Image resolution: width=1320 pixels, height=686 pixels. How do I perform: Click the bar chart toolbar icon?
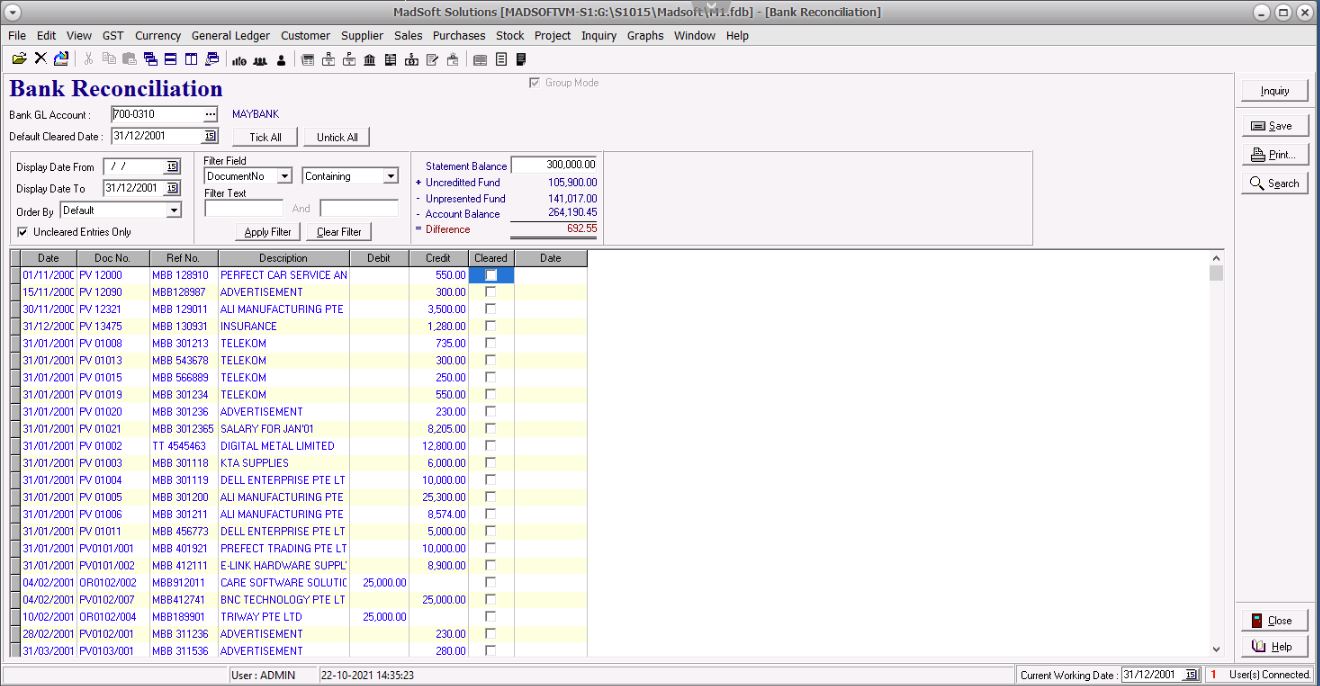(239, 59)
